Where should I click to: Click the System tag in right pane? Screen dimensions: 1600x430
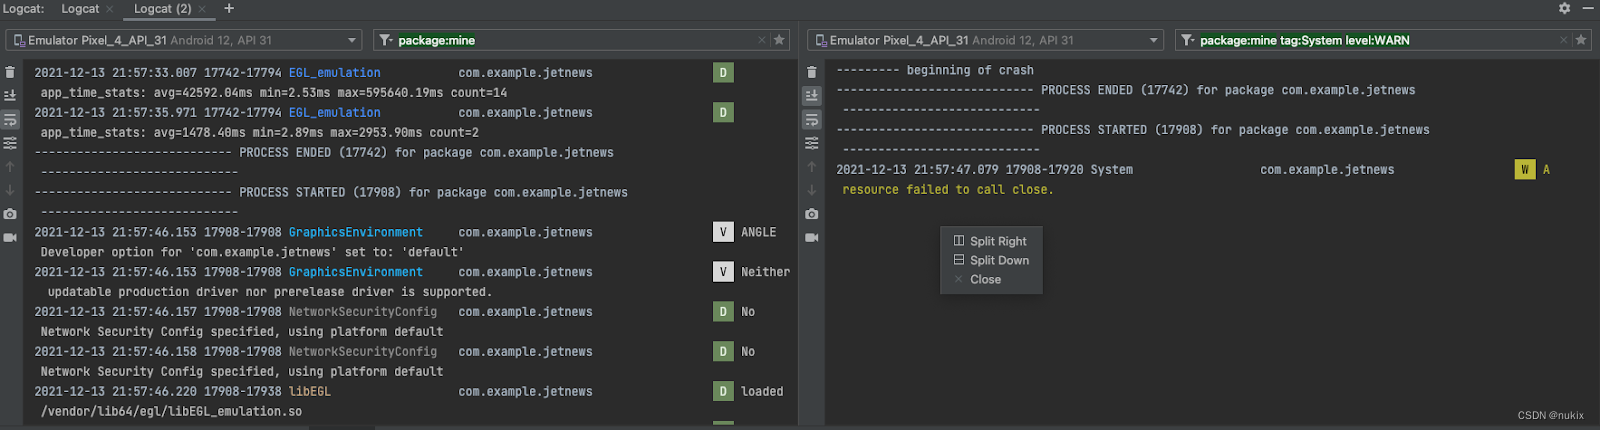click(1111, 170)
